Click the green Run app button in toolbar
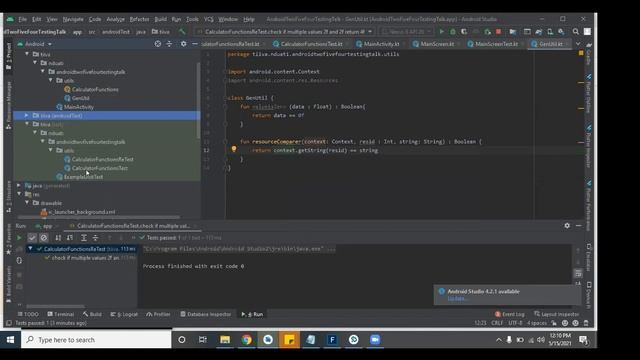 [441, 31]
